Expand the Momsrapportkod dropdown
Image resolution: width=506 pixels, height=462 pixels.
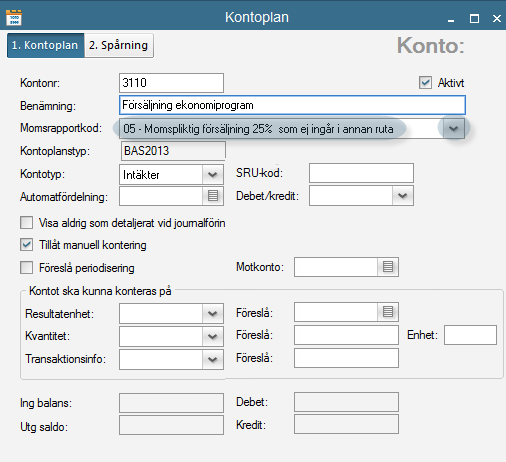click(453, 128)
